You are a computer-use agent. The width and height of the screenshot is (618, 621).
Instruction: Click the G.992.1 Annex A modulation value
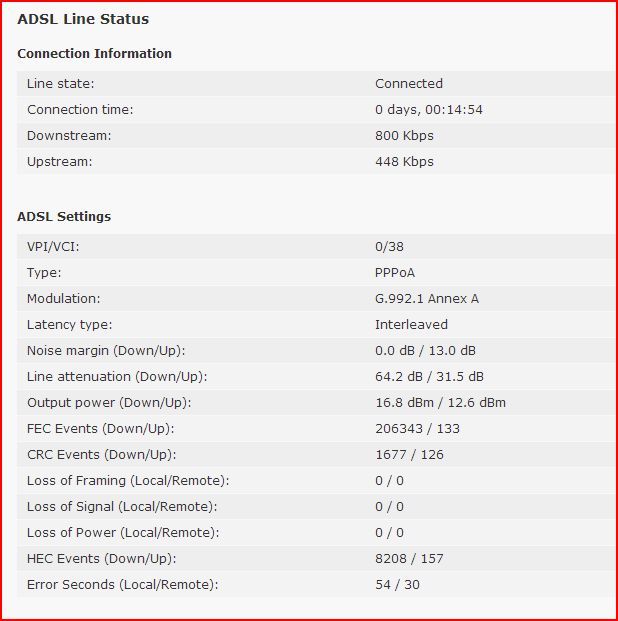(x=427, y=299)
